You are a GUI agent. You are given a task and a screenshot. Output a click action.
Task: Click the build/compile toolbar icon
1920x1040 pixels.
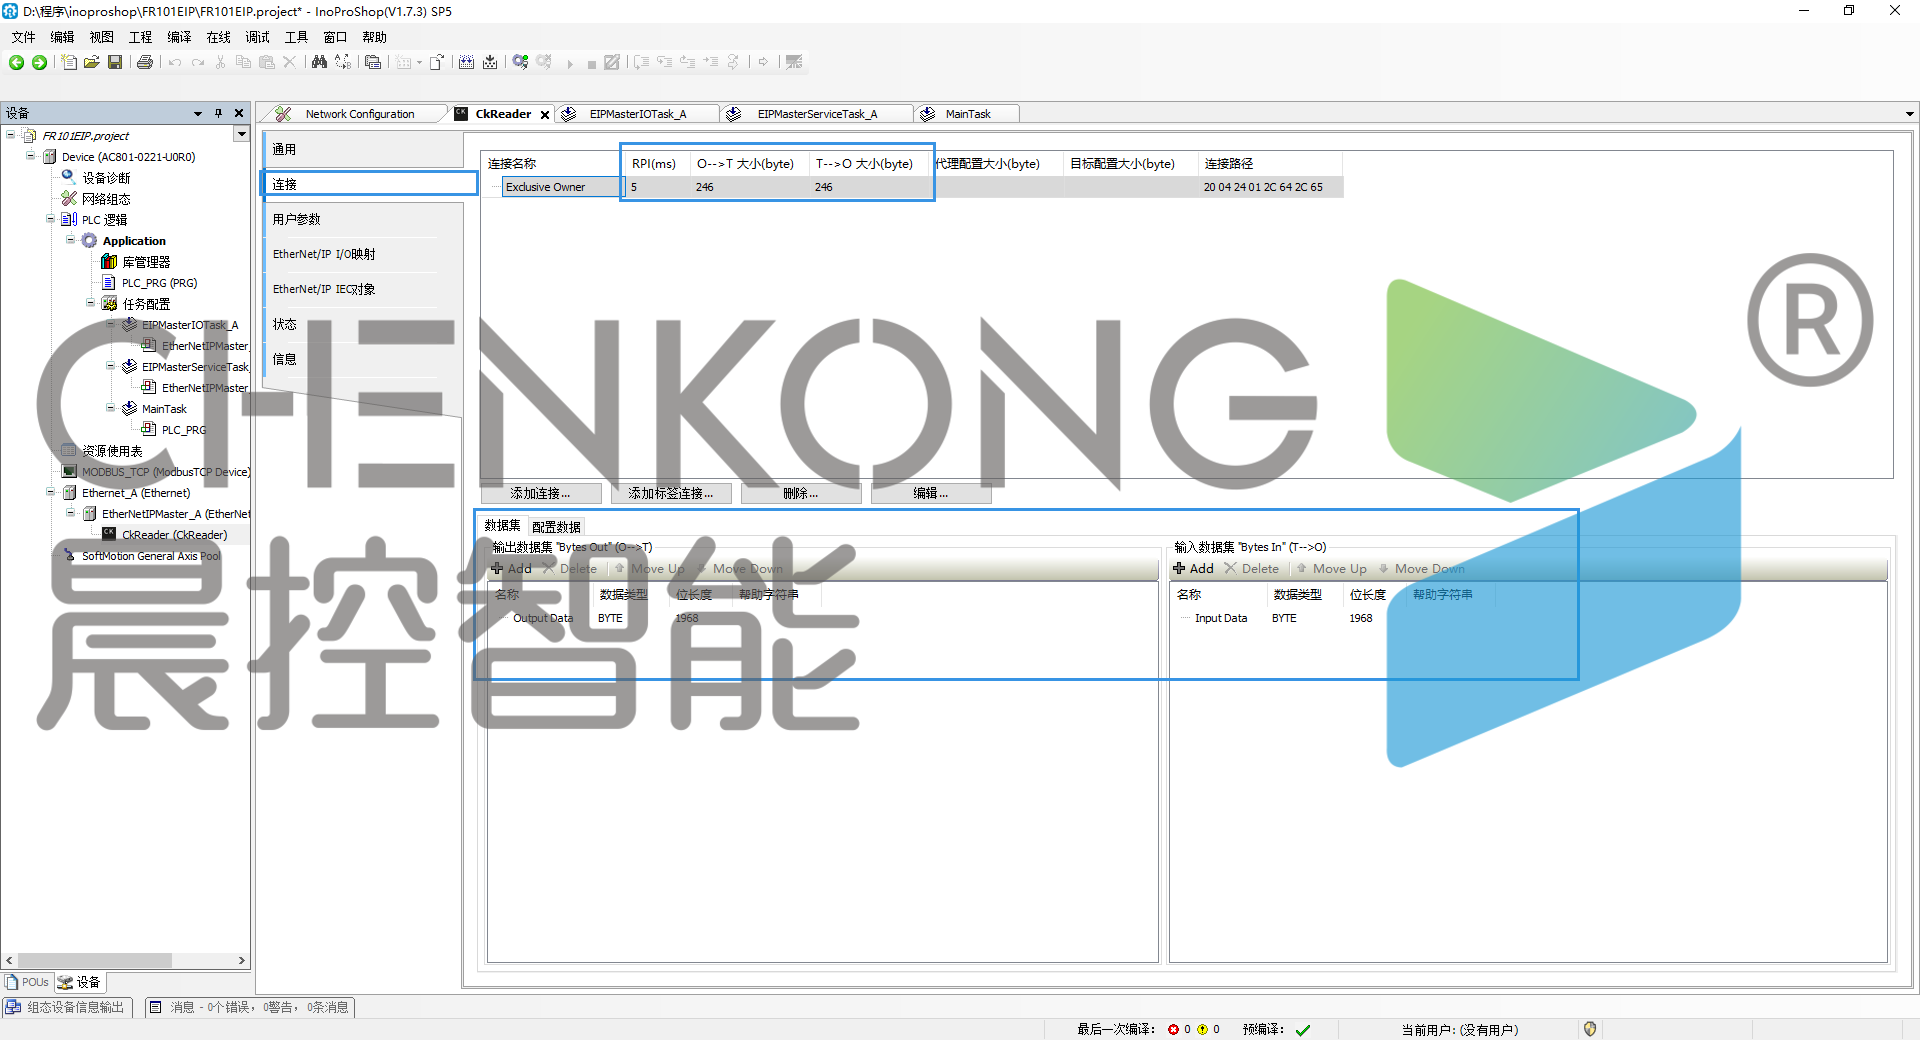pyautogui.click(x=466, y=62)
